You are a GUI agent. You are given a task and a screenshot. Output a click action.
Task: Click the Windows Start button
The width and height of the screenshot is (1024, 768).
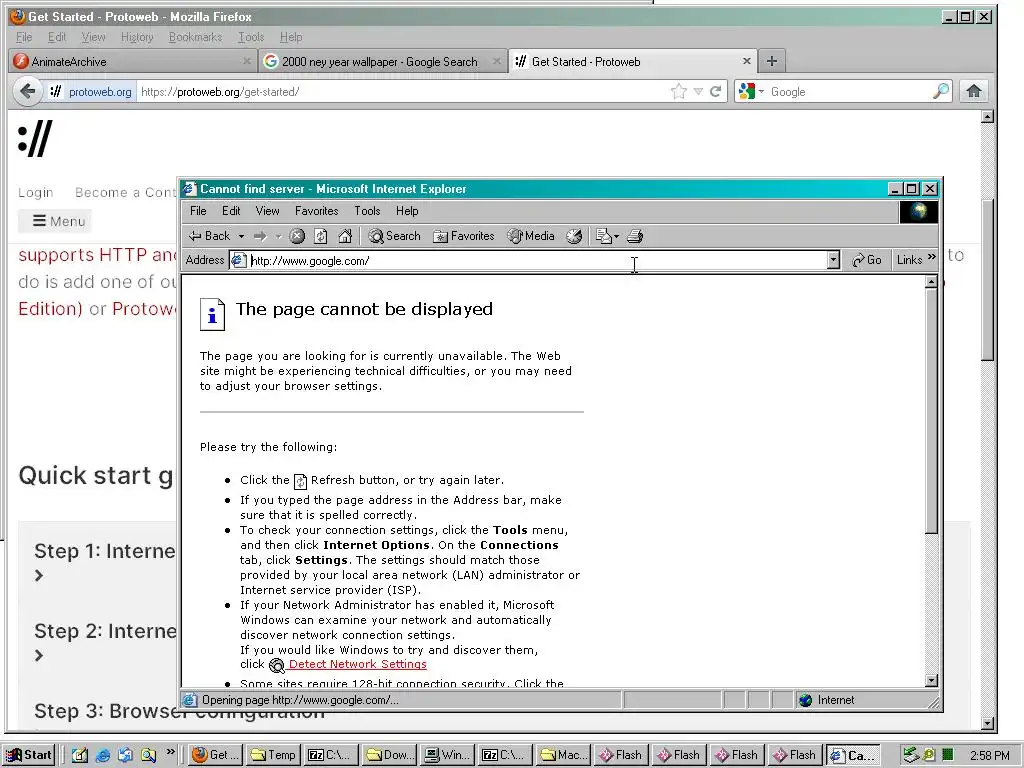coord(29,755)
